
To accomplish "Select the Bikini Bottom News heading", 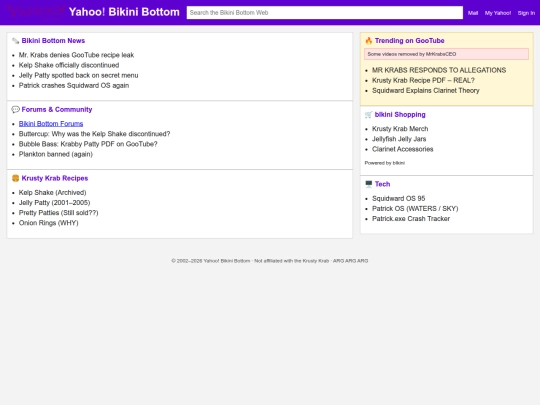I will [x=53, y=41].
